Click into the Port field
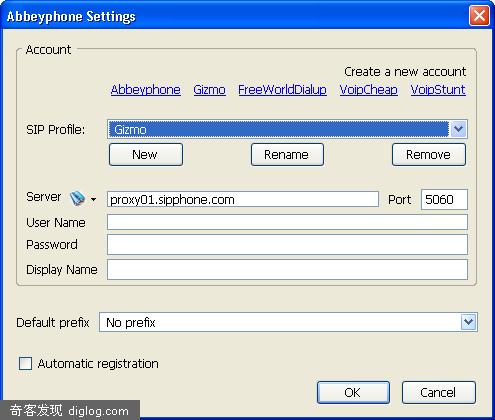 (444, 199)
